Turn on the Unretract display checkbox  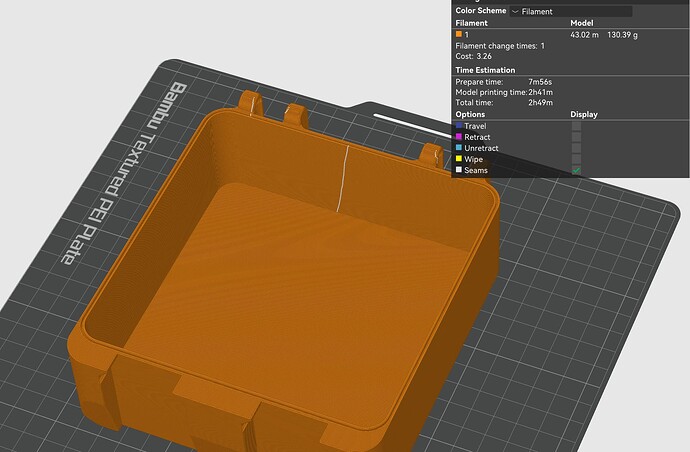click(576, 148)
